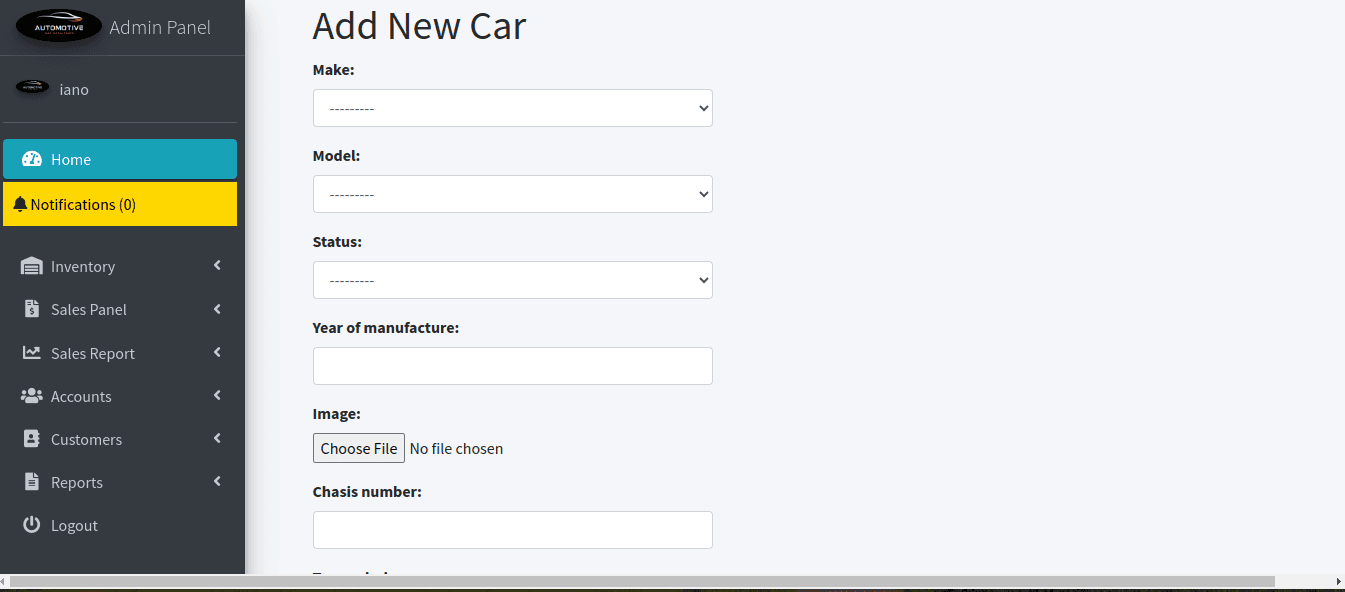
Task: Click the Automotive logo in the header
Action: (x=59, y=27)
